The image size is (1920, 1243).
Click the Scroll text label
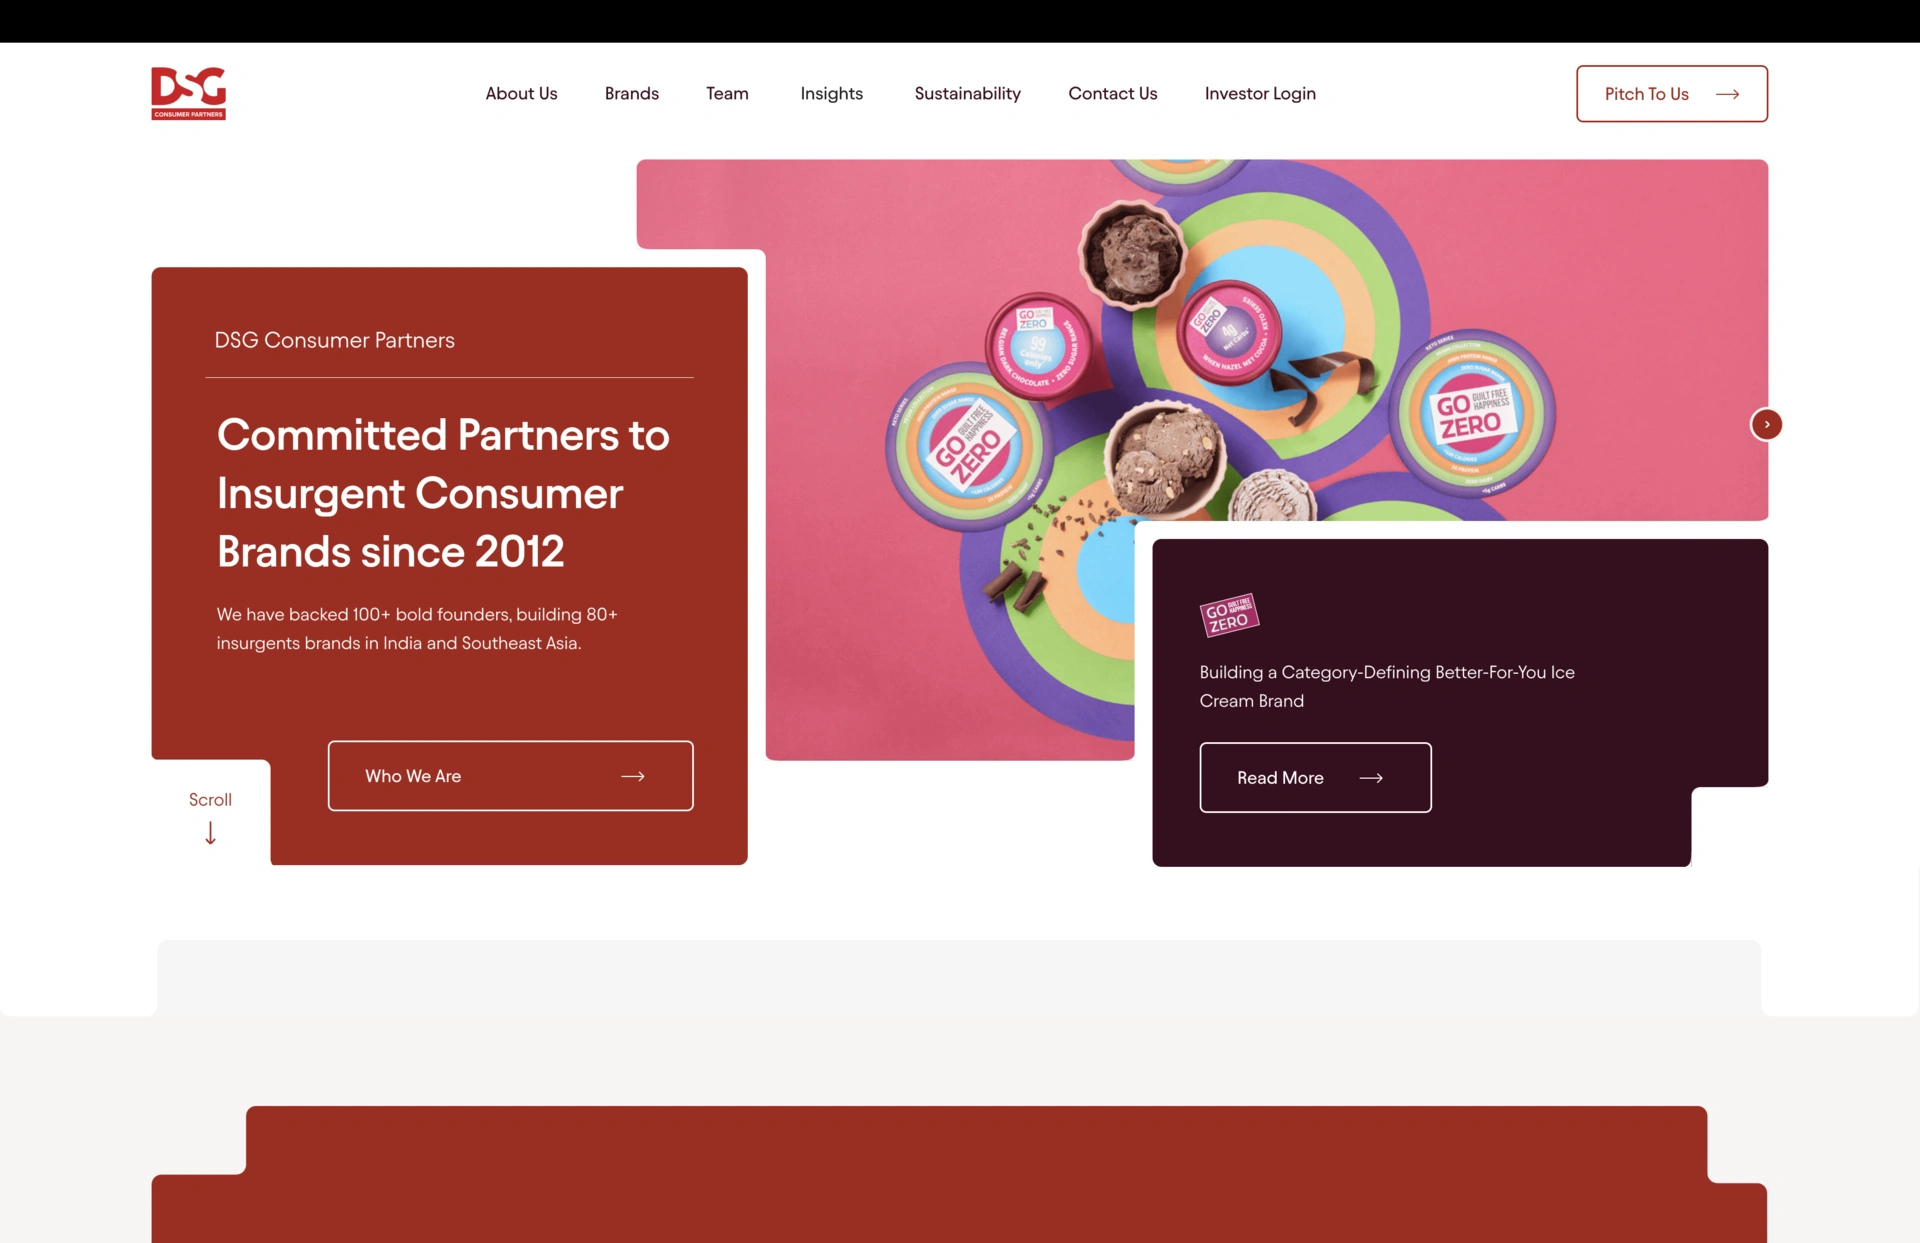click(210, 800)
